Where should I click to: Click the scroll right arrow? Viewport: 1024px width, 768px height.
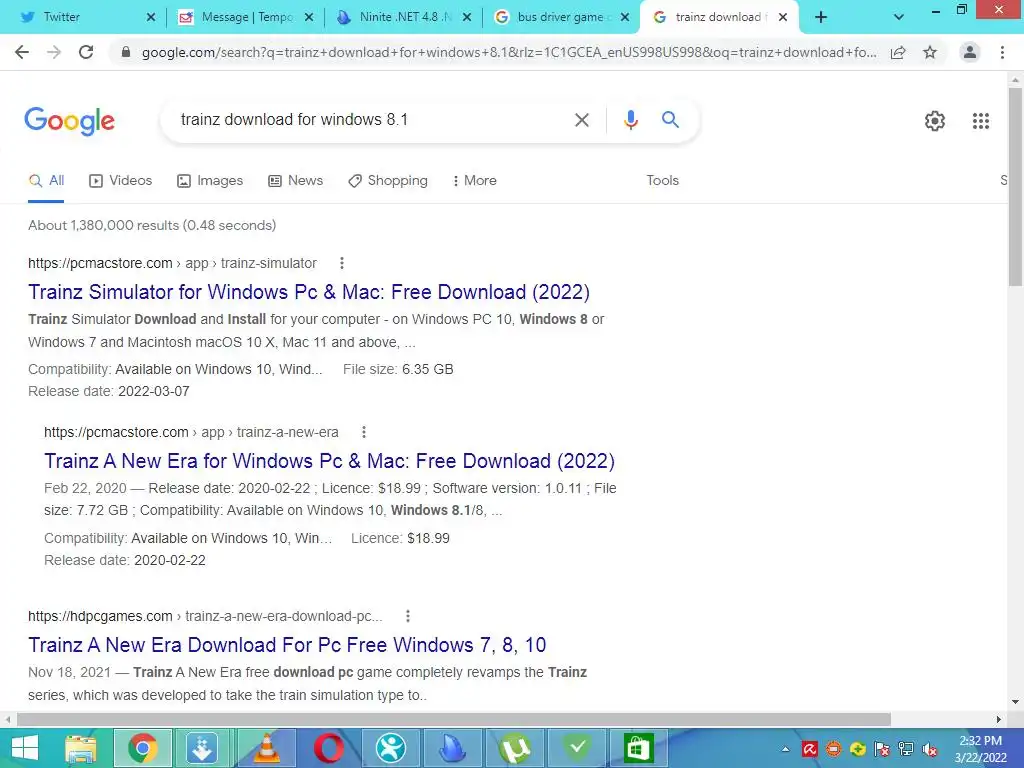coord(999,719)
